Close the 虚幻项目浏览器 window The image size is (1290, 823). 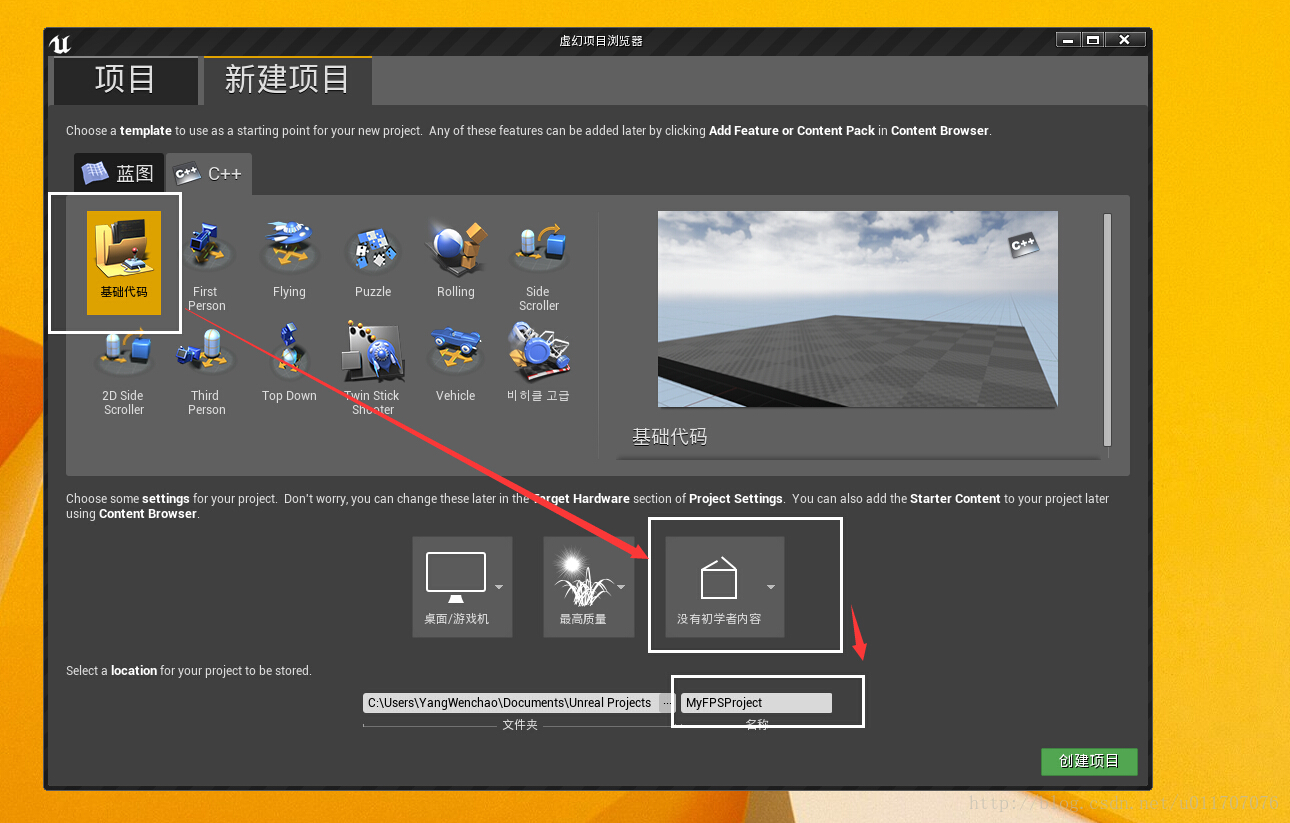coord(1125,40)
